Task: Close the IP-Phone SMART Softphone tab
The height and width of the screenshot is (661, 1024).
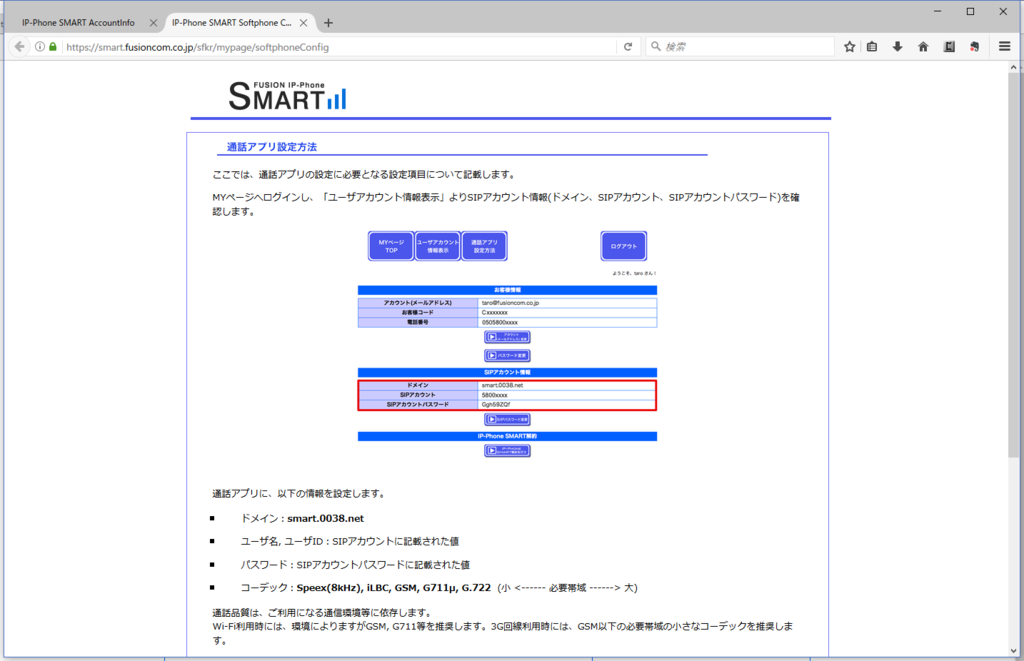Action: click(x=304, y=23)
